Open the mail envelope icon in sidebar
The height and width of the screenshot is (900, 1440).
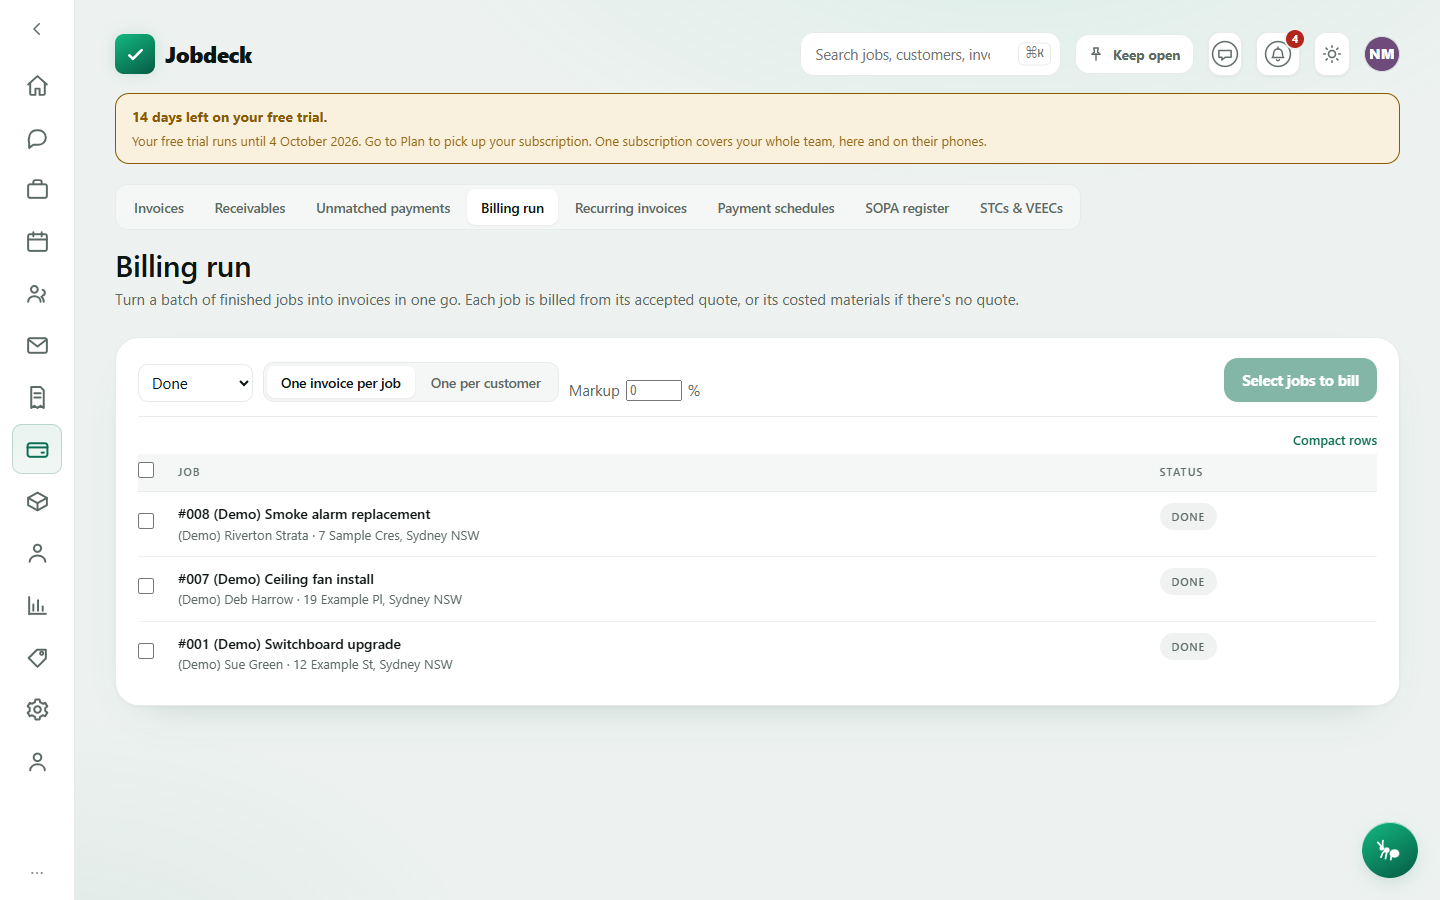37,346
